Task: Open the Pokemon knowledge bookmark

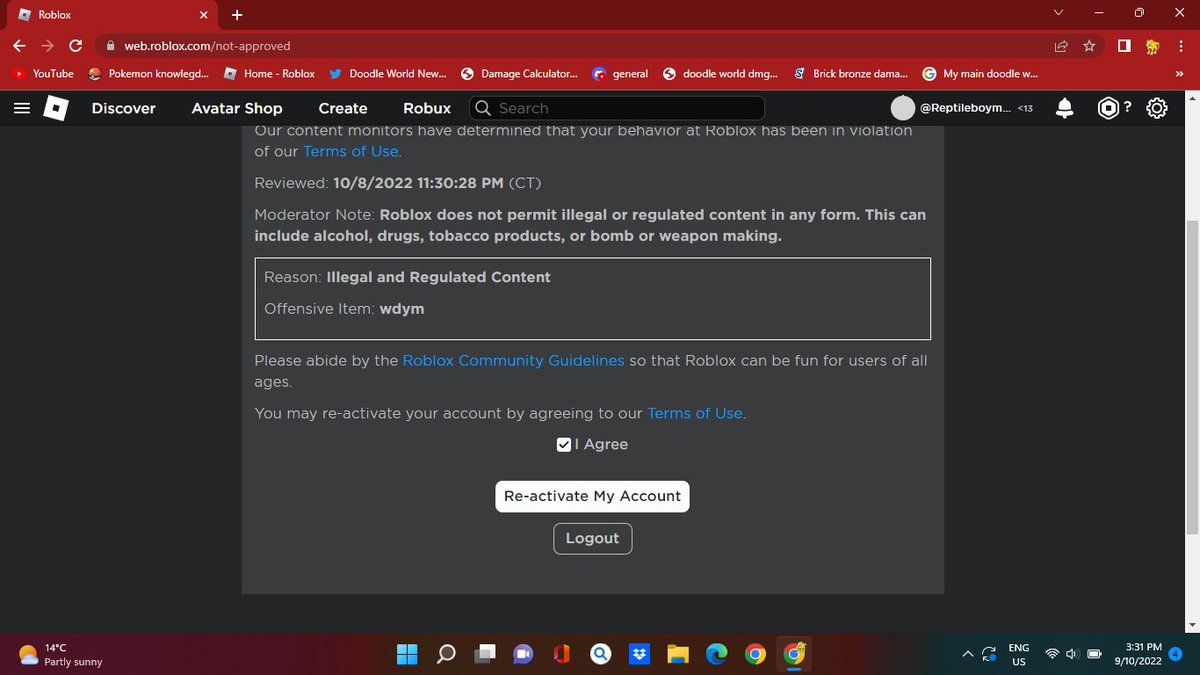Action: point(149,73)
